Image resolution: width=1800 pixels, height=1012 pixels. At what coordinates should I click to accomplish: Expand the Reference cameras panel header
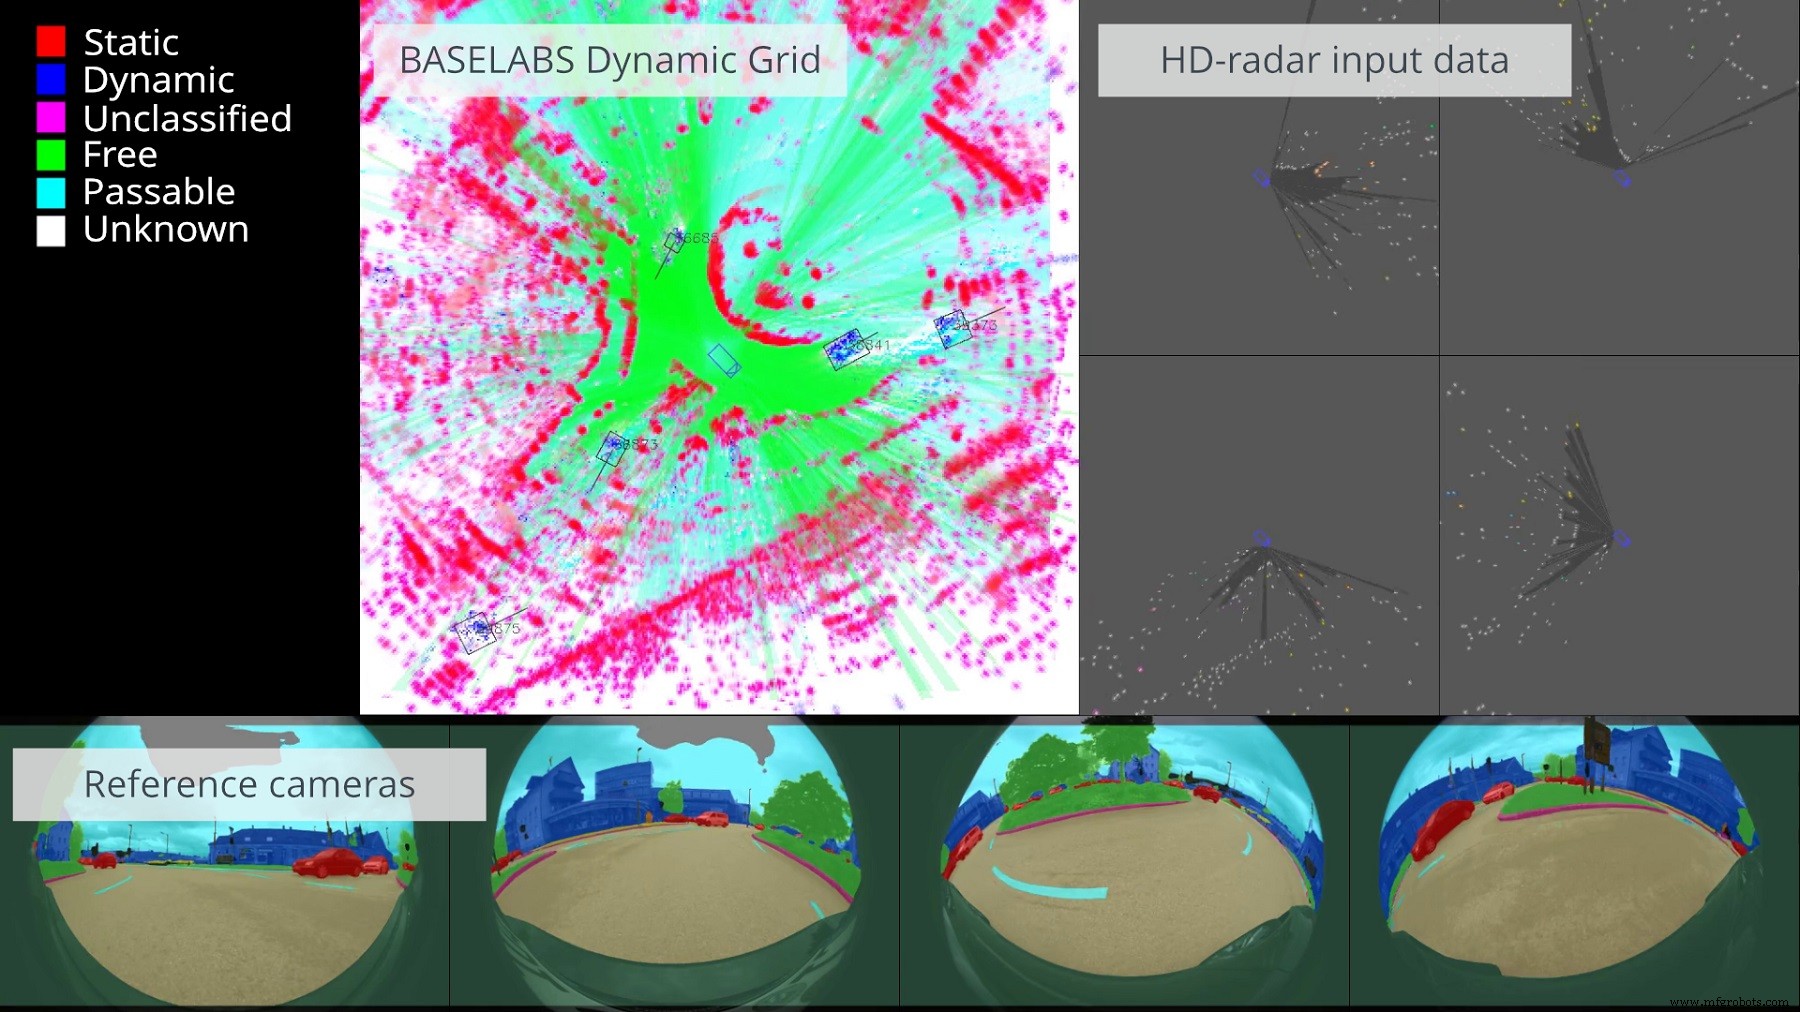248,784
